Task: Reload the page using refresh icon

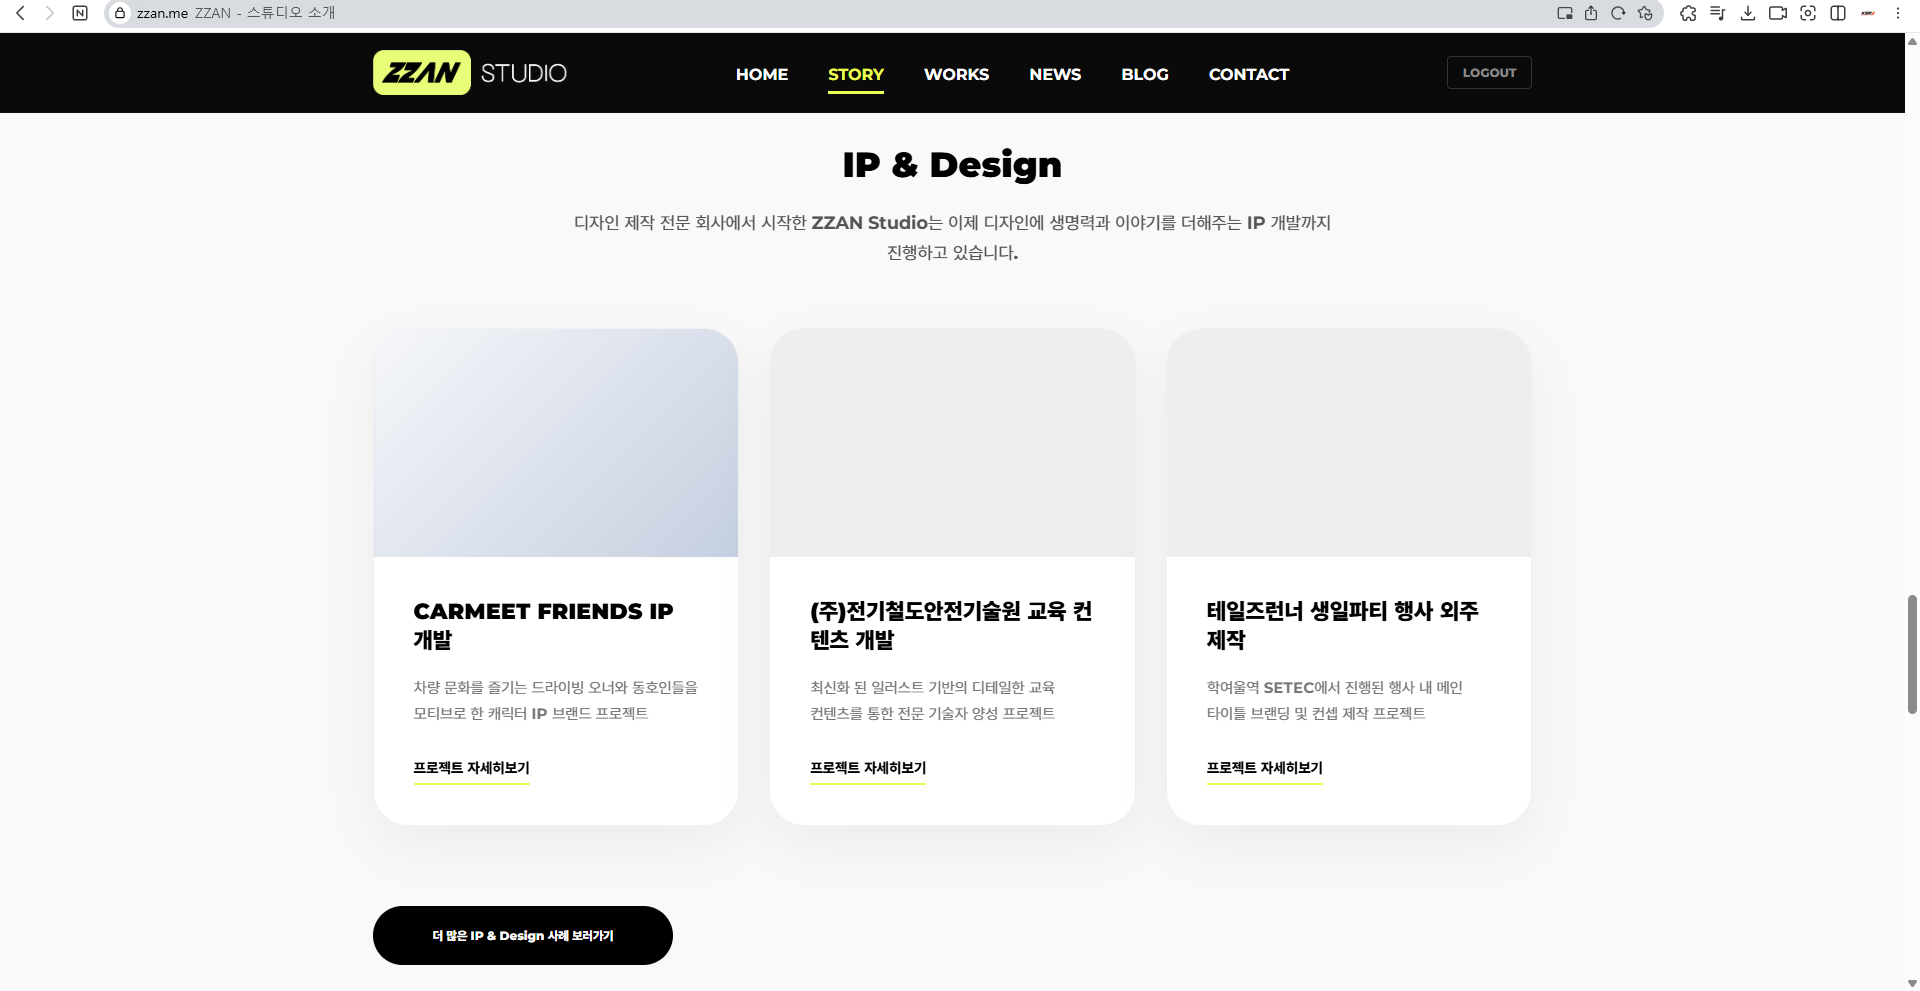Action: click(x=1618, y=13)
